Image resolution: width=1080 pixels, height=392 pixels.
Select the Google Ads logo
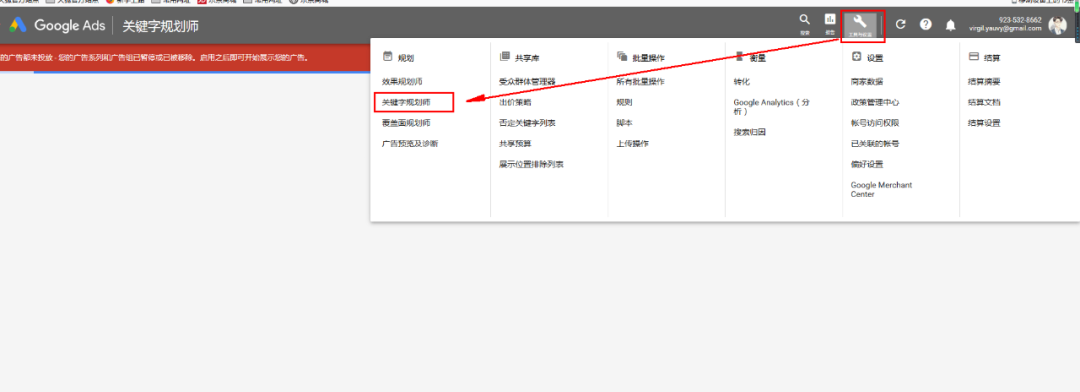click(57, 26)
